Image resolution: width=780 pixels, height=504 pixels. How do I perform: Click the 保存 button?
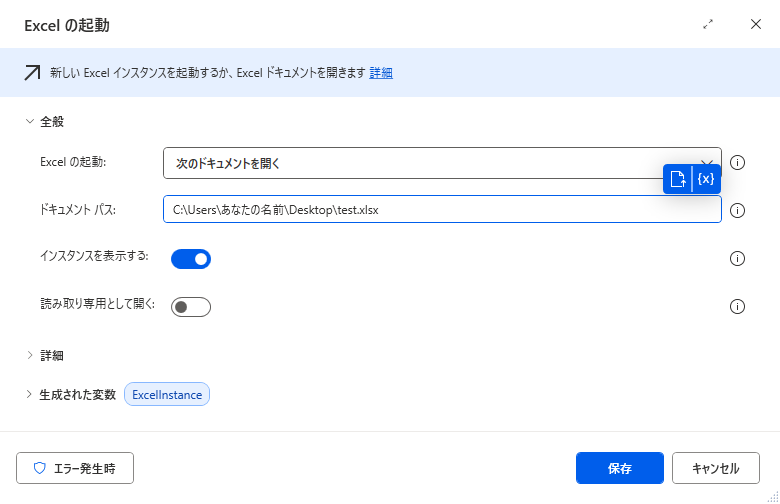[x=620, y=468]
